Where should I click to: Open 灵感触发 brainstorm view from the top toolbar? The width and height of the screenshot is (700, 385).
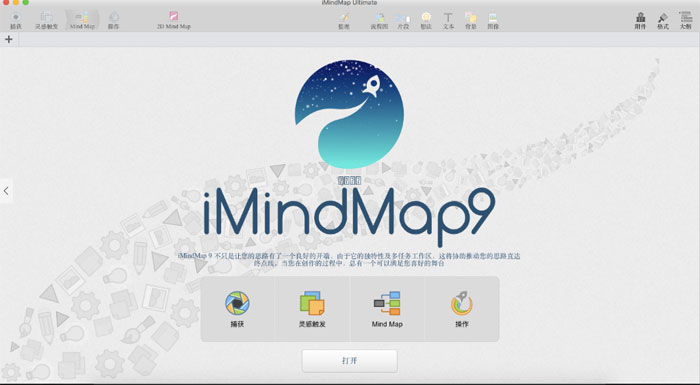(x=46, y=20)
